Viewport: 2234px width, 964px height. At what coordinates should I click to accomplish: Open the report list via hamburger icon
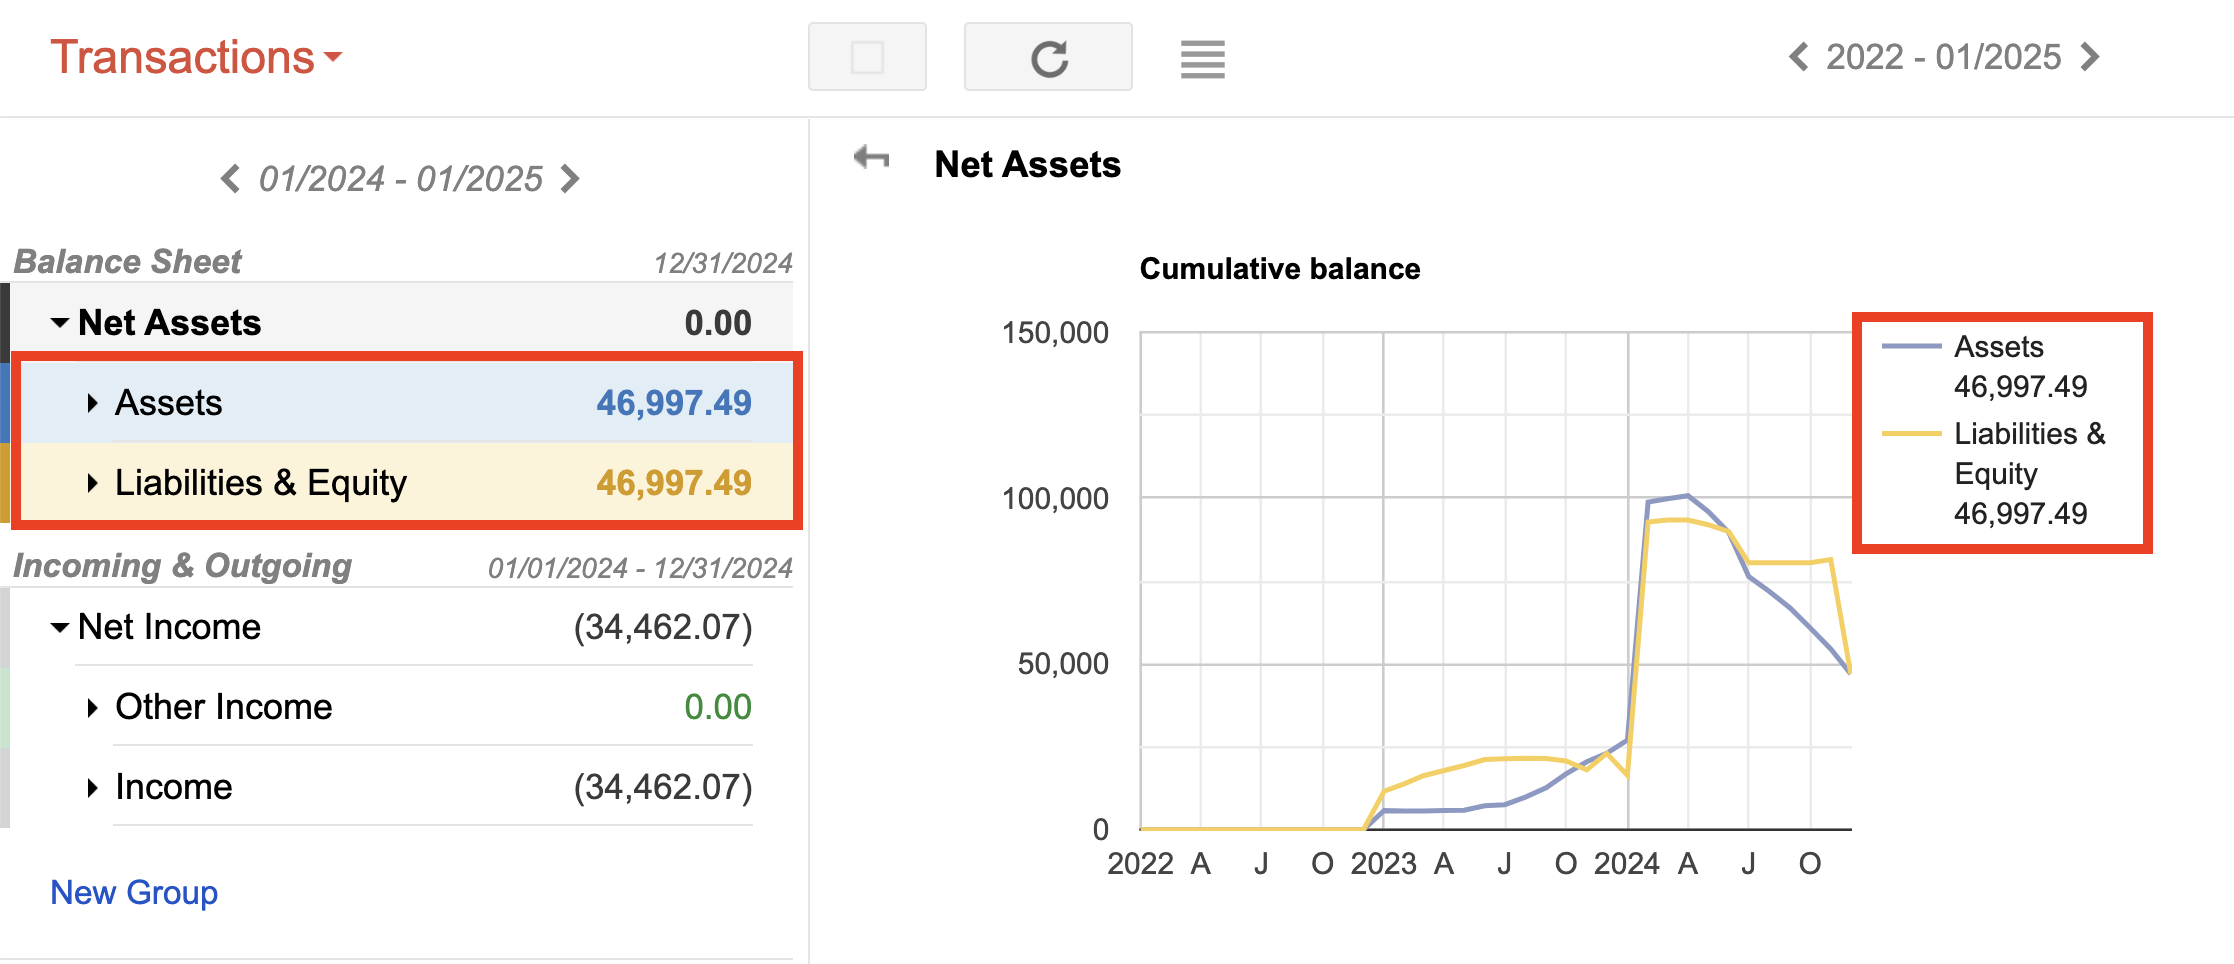1202,60
